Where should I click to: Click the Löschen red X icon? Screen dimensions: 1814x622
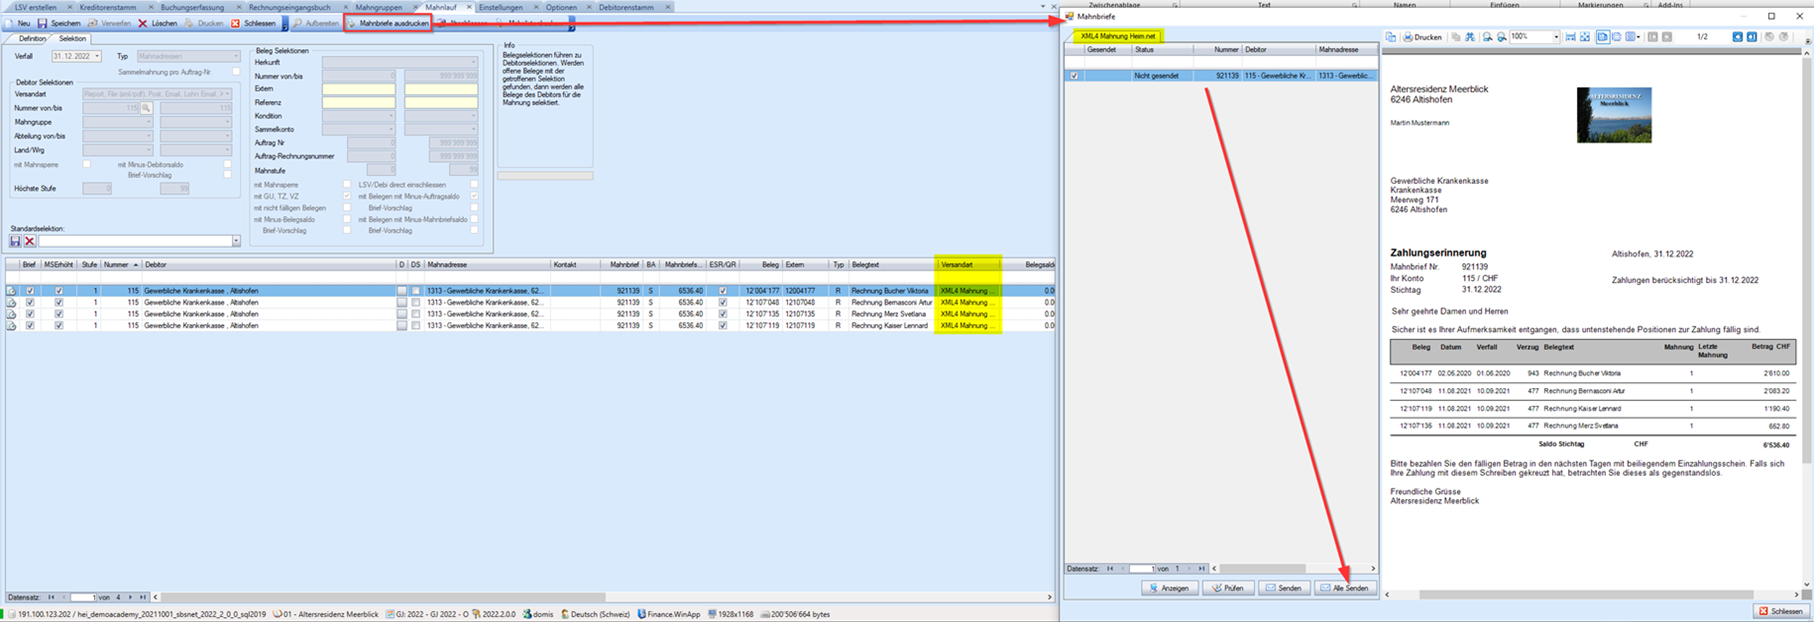click(x=142, y=23)
